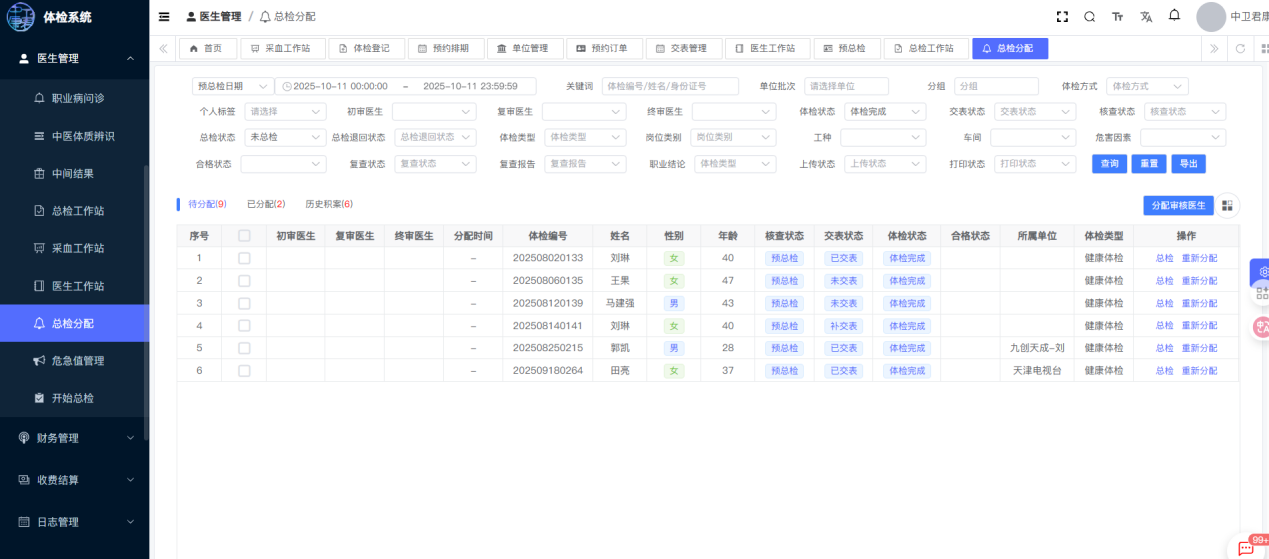Open the search magnifier icon
This screenshot has height=559, width=1269.
[1090, 17]
